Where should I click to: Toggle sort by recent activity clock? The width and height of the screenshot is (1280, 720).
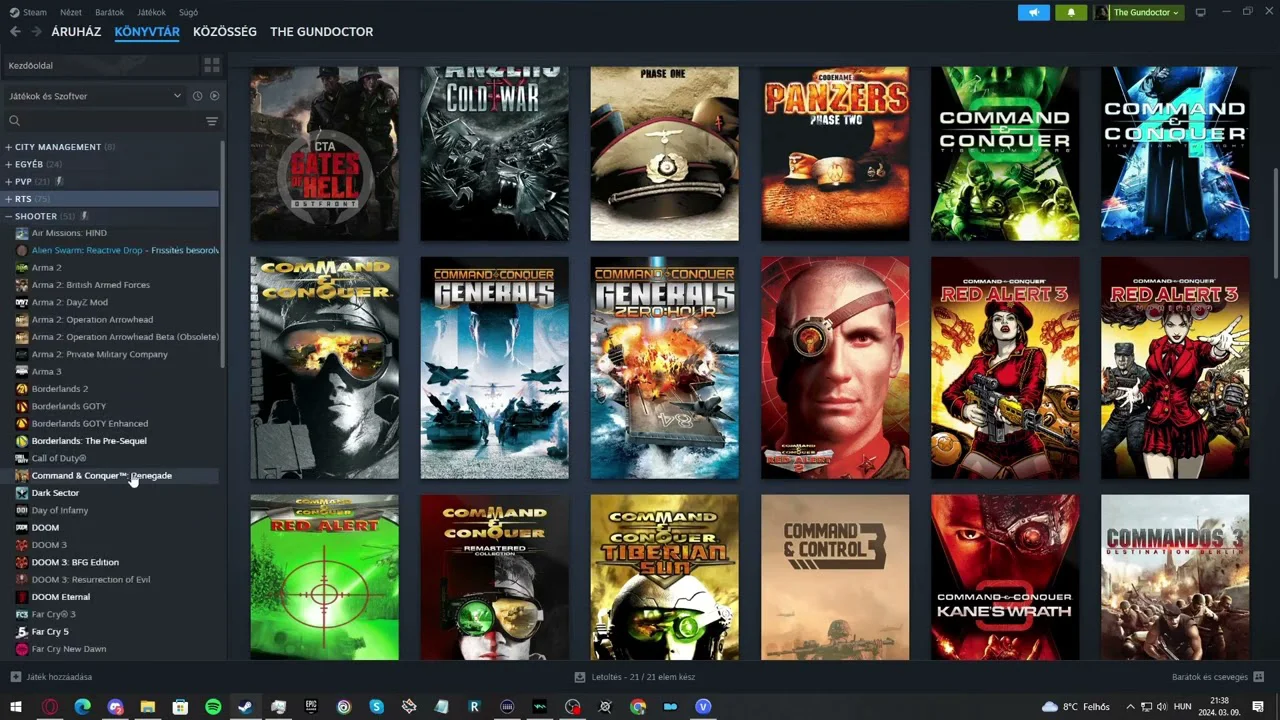click(197, 96)
